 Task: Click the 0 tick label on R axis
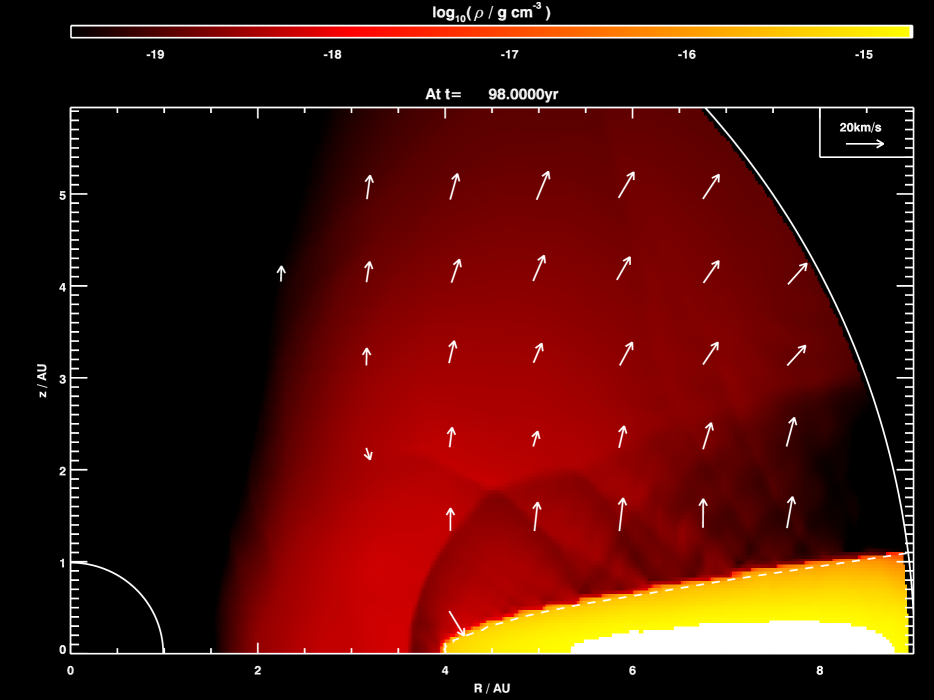coord(70,671)
